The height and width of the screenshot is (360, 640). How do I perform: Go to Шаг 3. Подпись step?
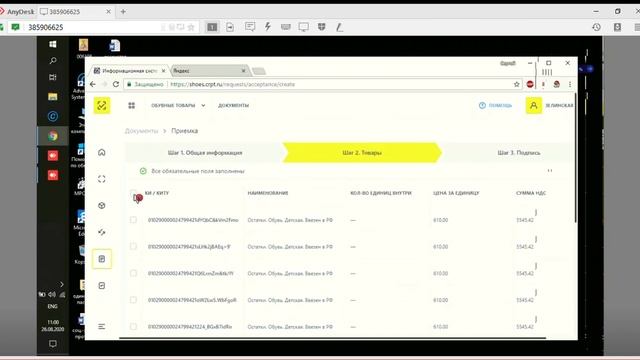click(x=519, y=153)
